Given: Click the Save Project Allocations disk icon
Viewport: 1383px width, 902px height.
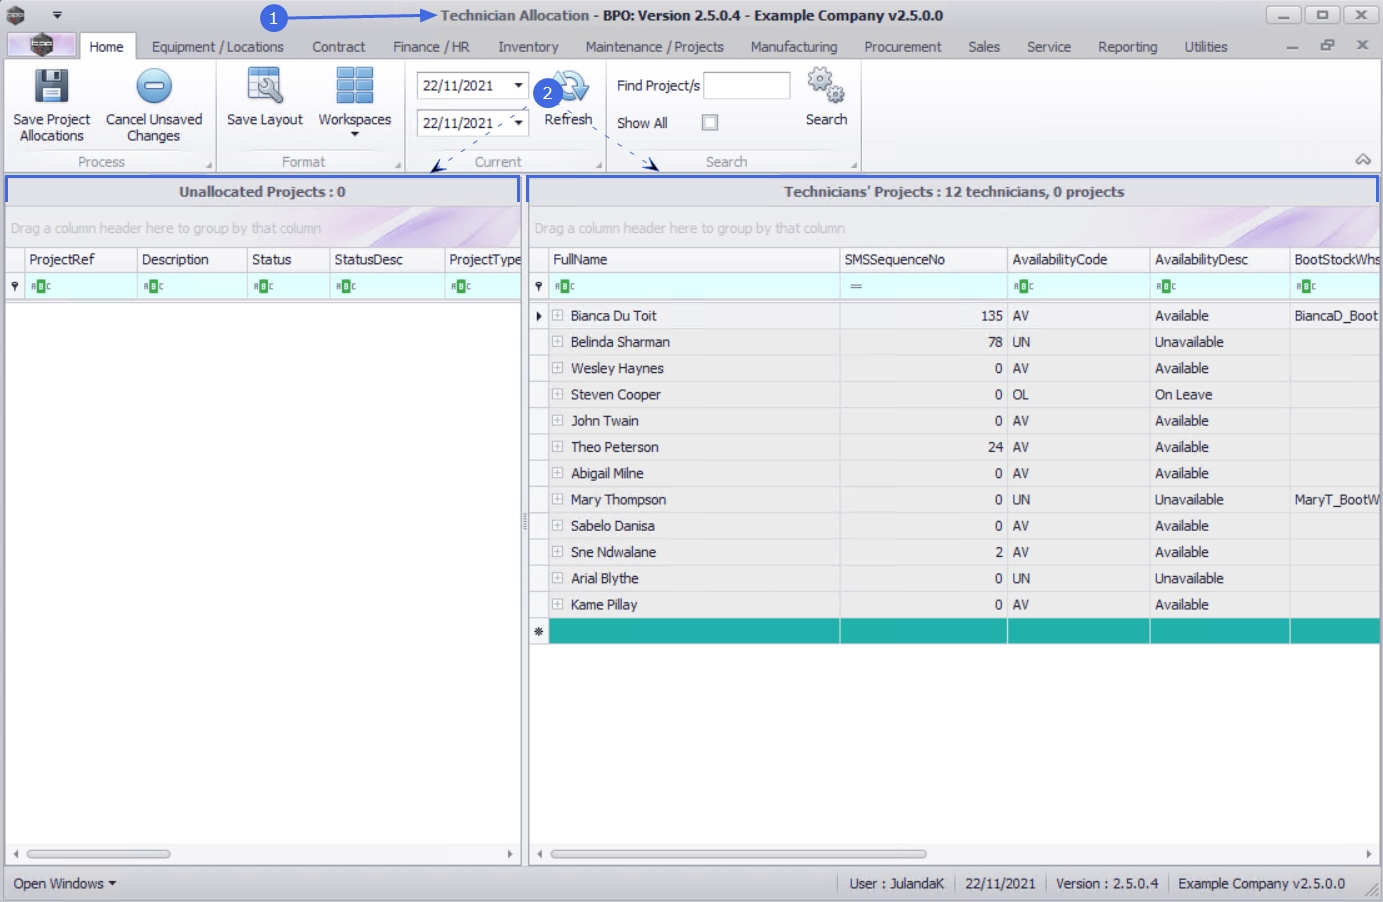Looking at the screenshot, I should (x=51, y=86).
